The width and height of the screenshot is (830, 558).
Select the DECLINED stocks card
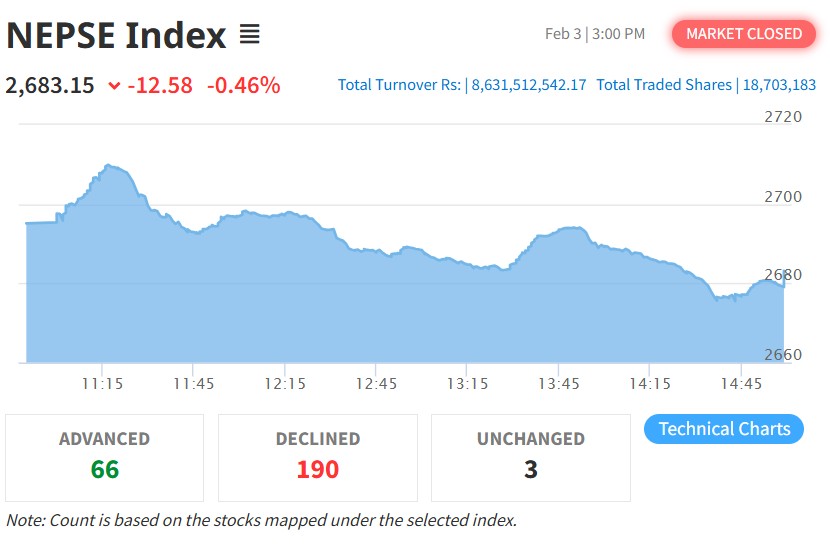click(x=317, y=457)
